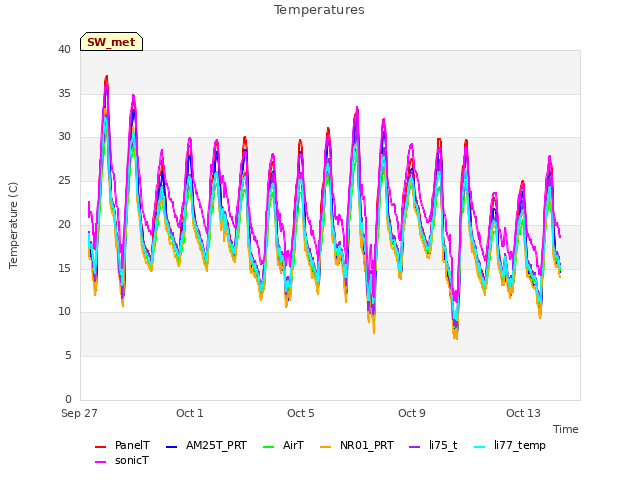
Task: Toggle the li77_temp legend entry
Action: click(510, 445)
